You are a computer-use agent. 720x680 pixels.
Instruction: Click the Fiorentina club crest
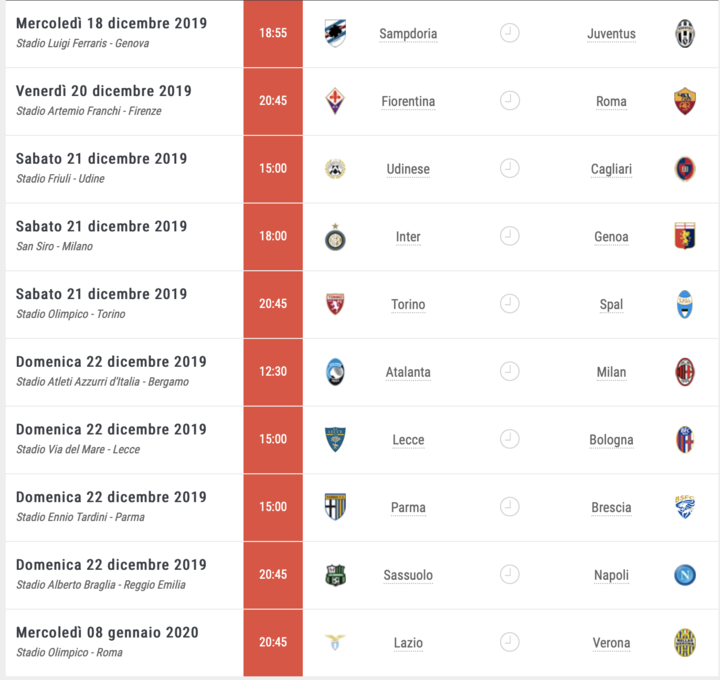[x=335, y=101]
